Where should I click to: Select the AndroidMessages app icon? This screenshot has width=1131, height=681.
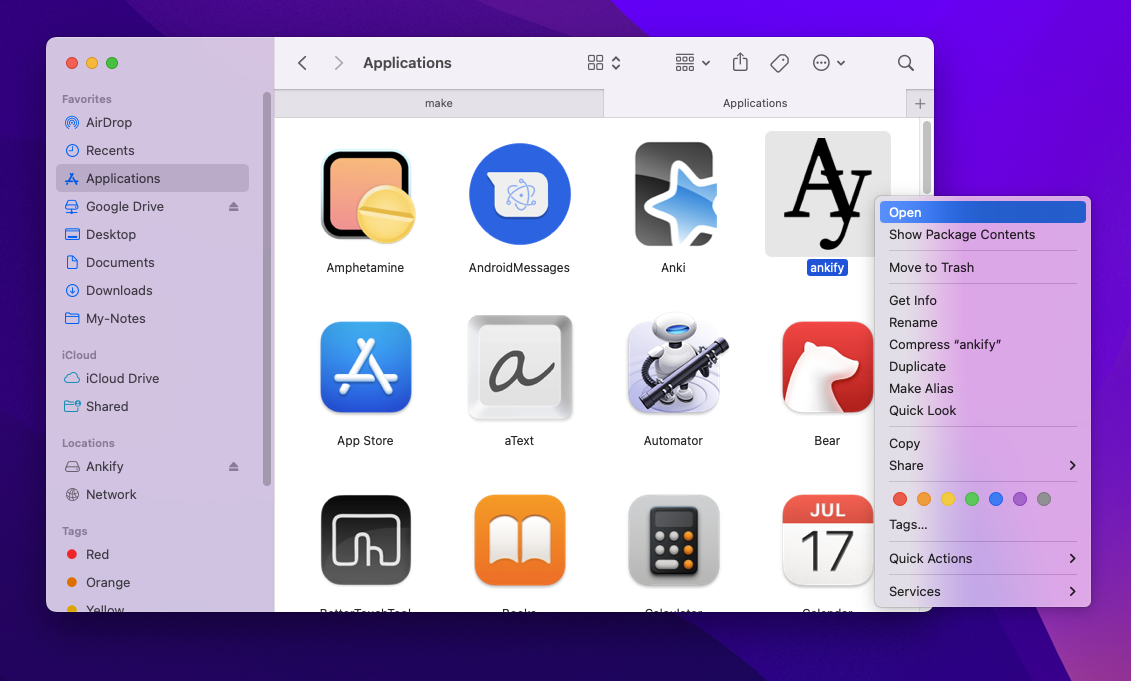(519, 194)
